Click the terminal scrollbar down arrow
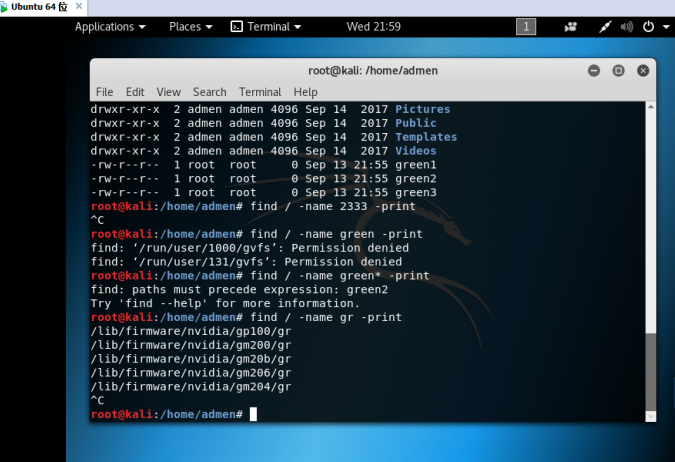Image resolution: width=675 pixels, height=462 pixels. [x=651, y=416]
